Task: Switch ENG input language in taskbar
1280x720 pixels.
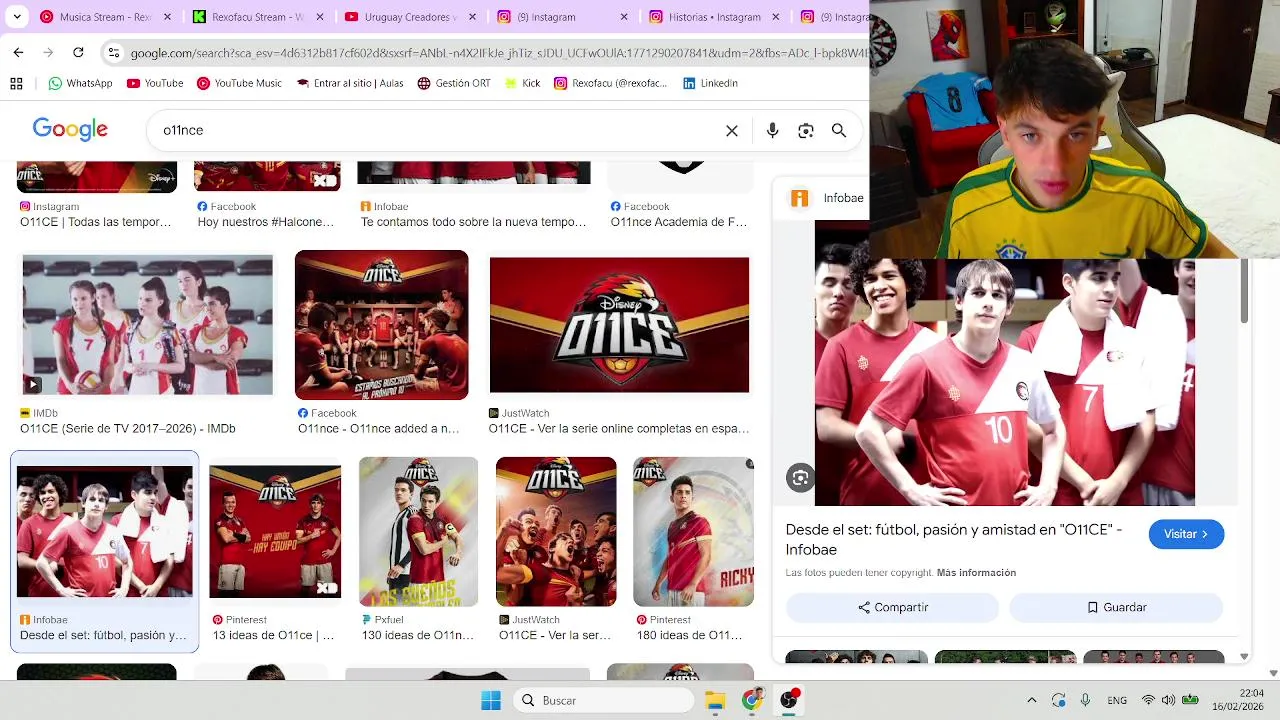Action: 1117,700
